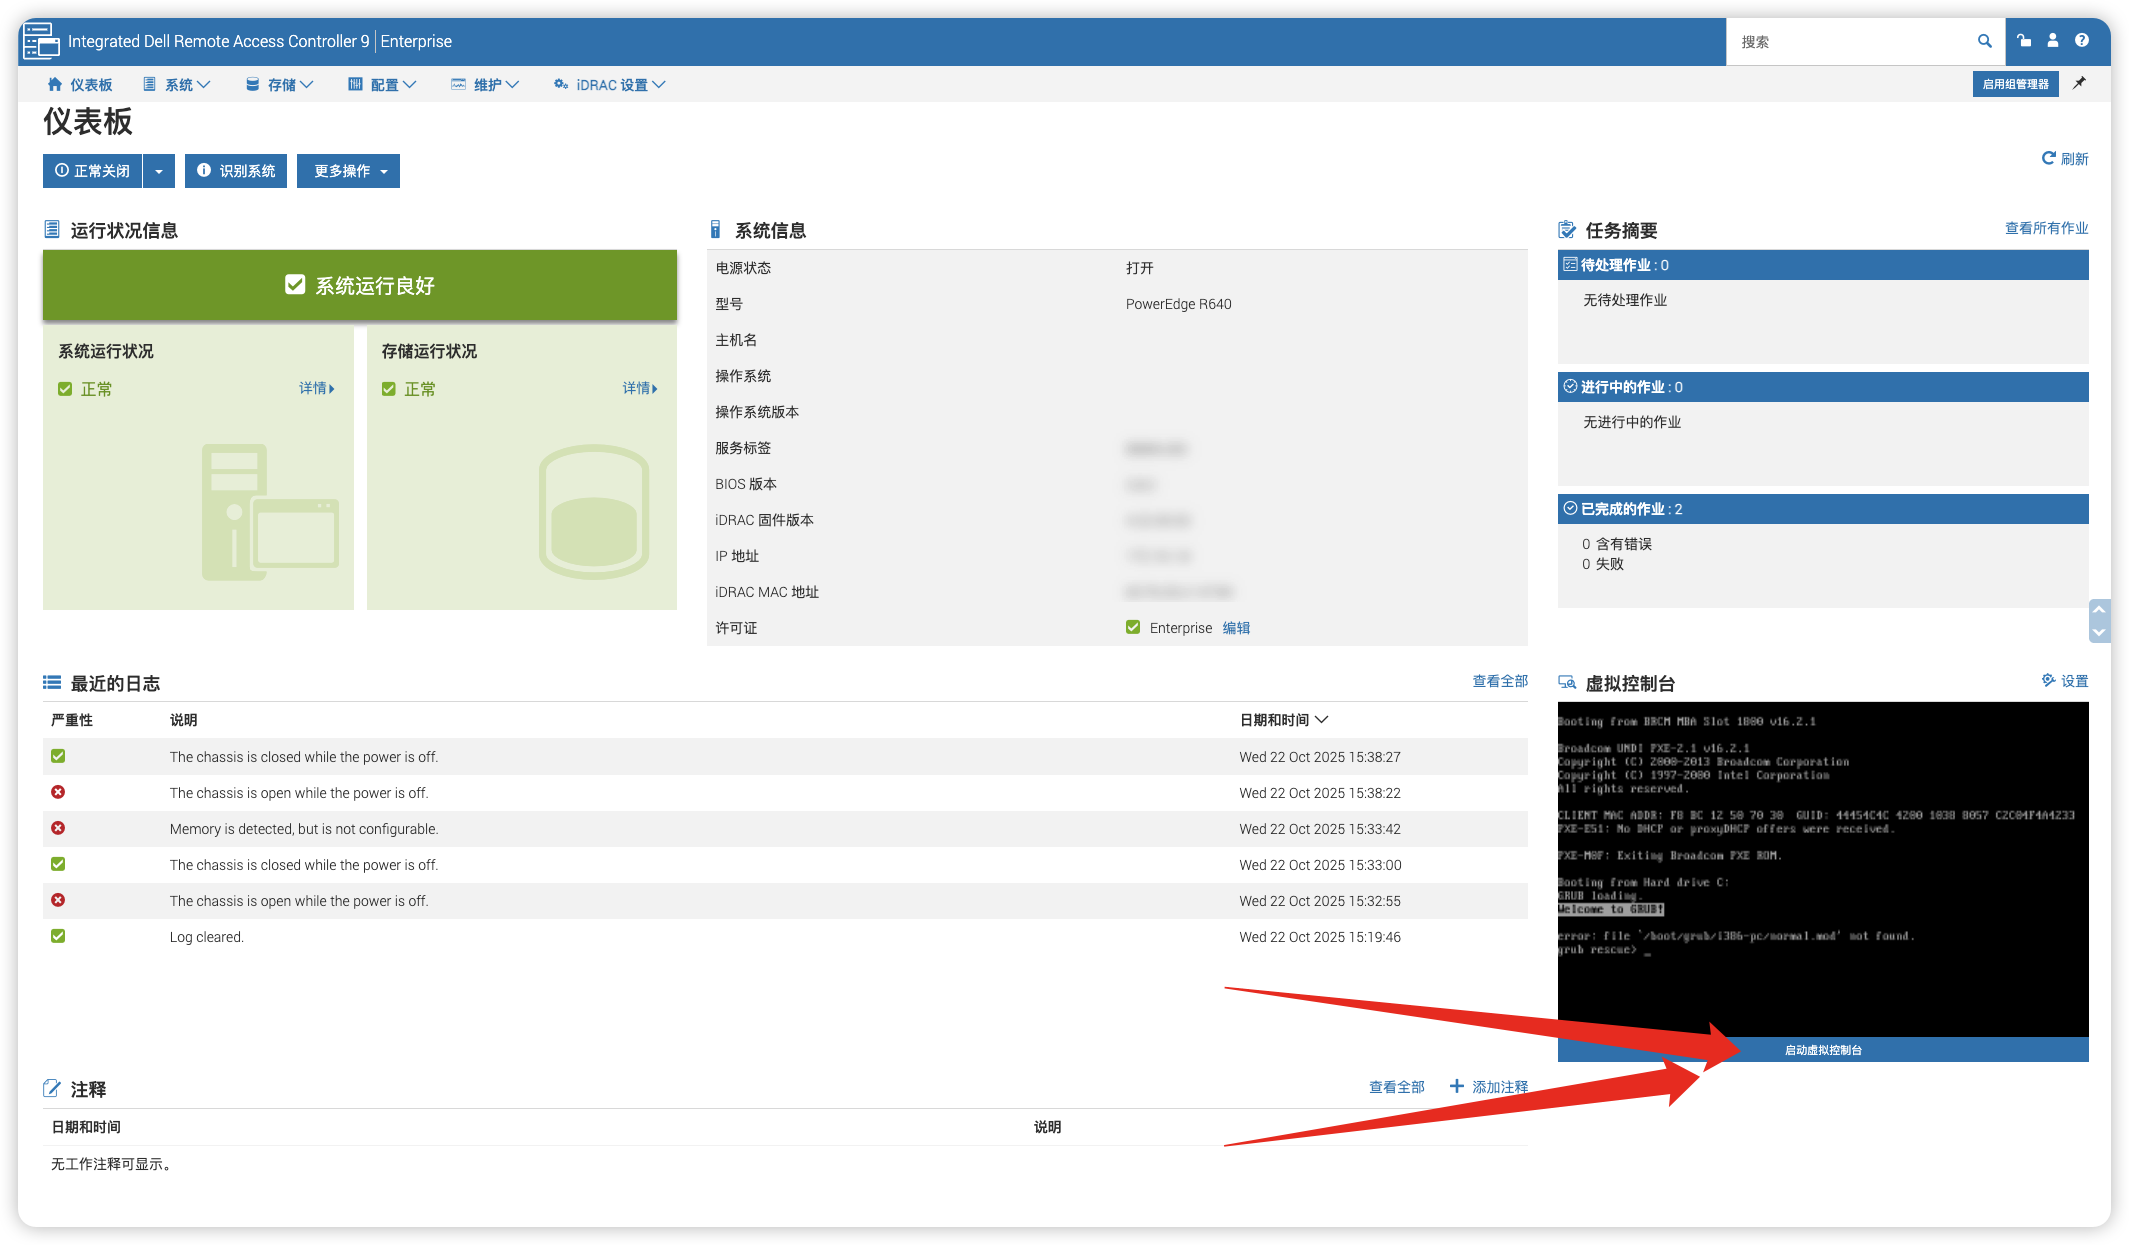Open the 更多操作 dropdown
This screenshot has height=1245, width=2129.
[x=348, y=171]
